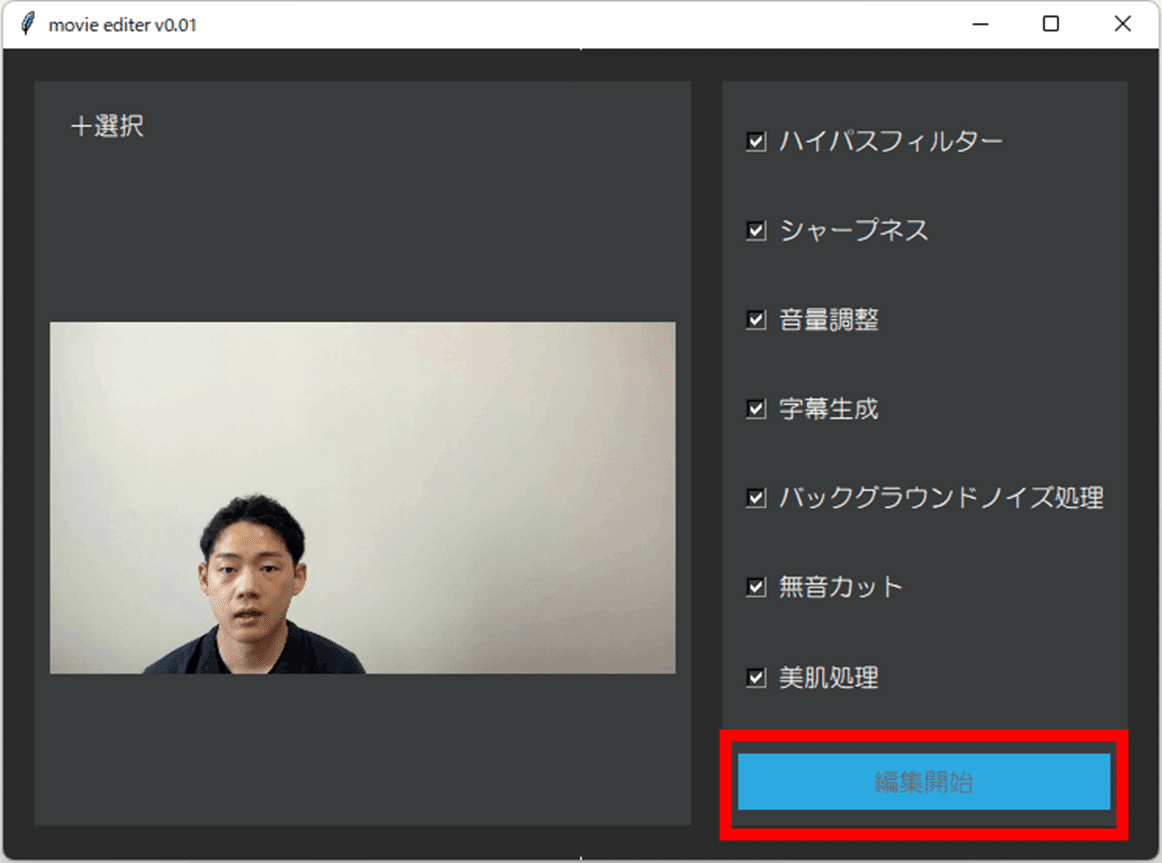Start editing with the 編集開始 button
The height and width of the screenshot is (863, 1162).
[923, 782]
